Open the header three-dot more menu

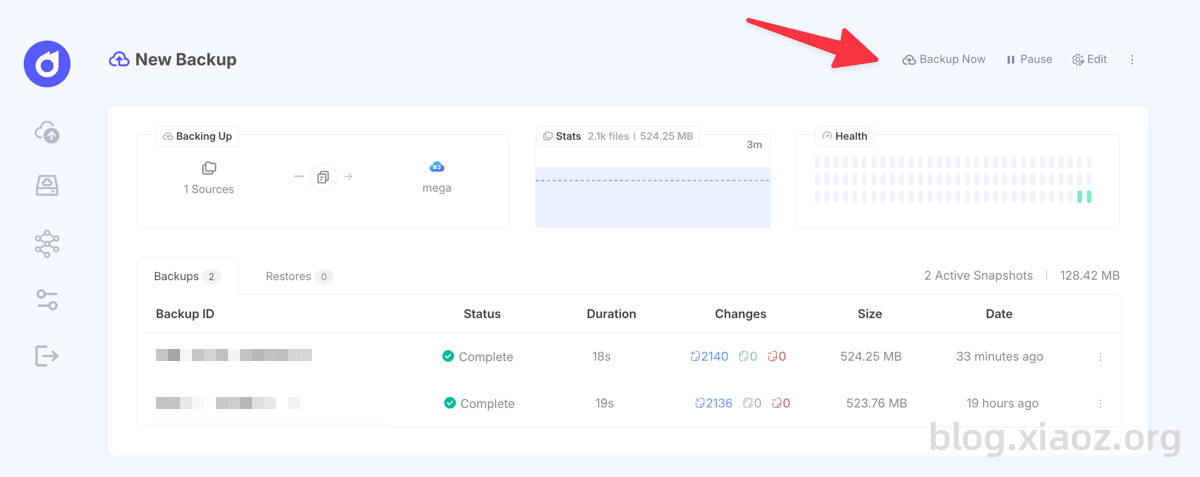(1132, 60)
